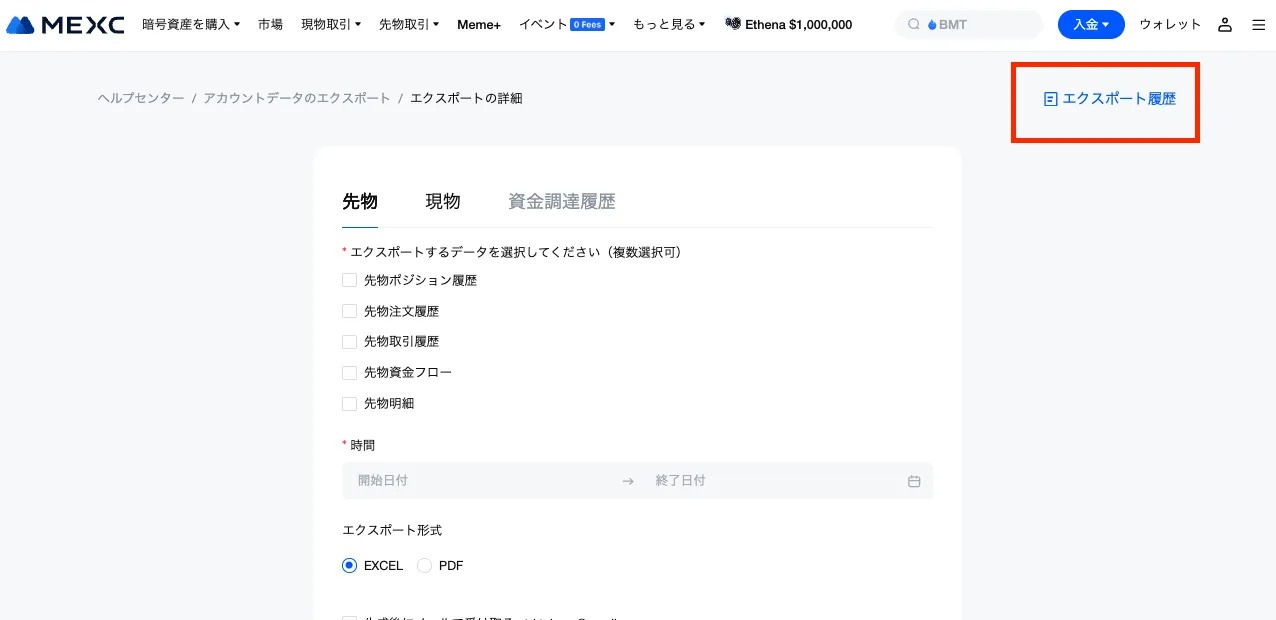Go to ヘルプセンター breadcrumb
Screen dimensions: 1276x620
(141, 98)
